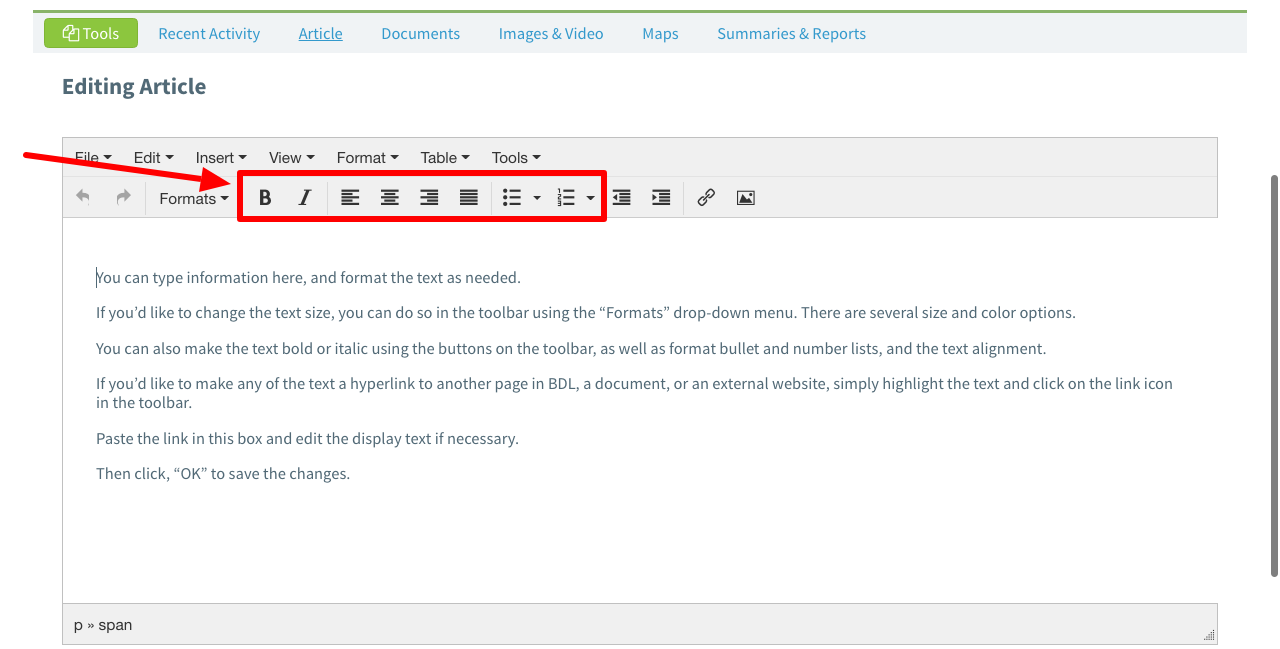Screen dimensions: 1280x649
Task: Insert a bullet list
Action: pyautogui.click(x=512, y=198)
